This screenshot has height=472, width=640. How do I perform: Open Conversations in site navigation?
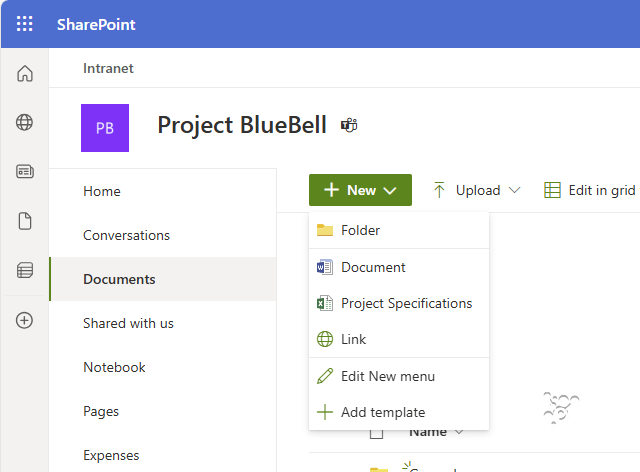pos(126,235)
